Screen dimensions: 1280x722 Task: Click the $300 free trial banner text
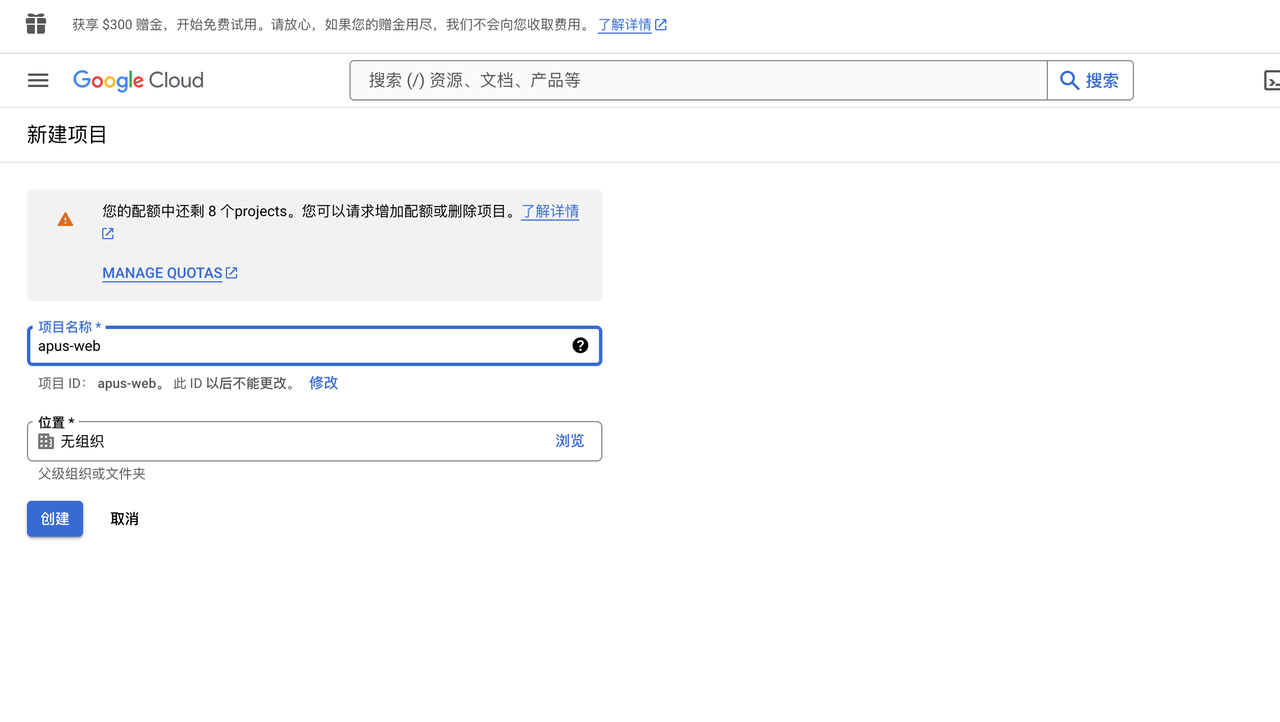coord(332,25)
